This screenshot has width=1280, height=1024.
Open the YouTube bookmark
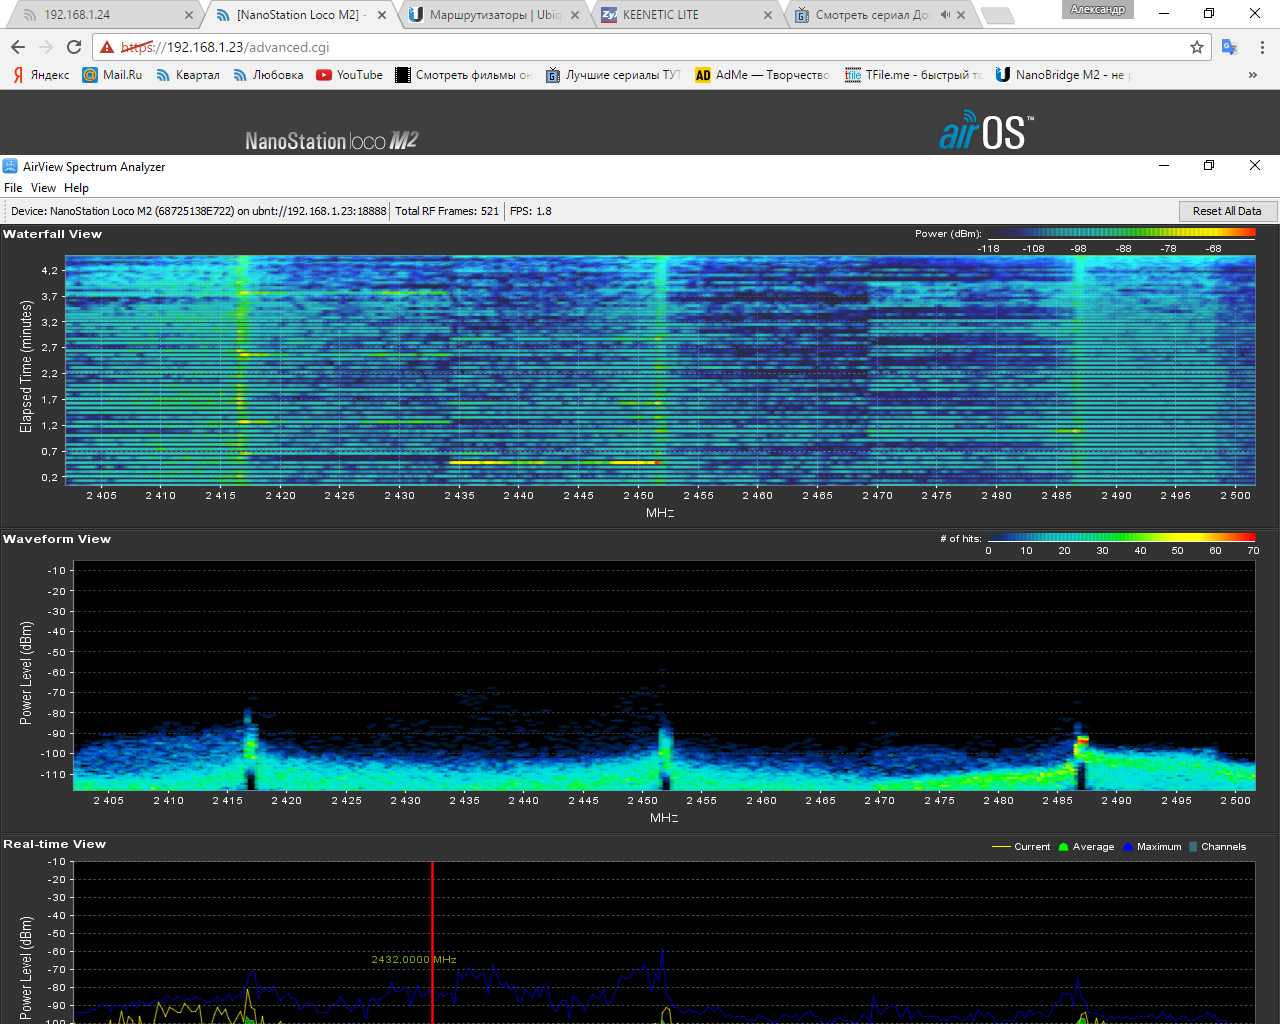point(349,75)
